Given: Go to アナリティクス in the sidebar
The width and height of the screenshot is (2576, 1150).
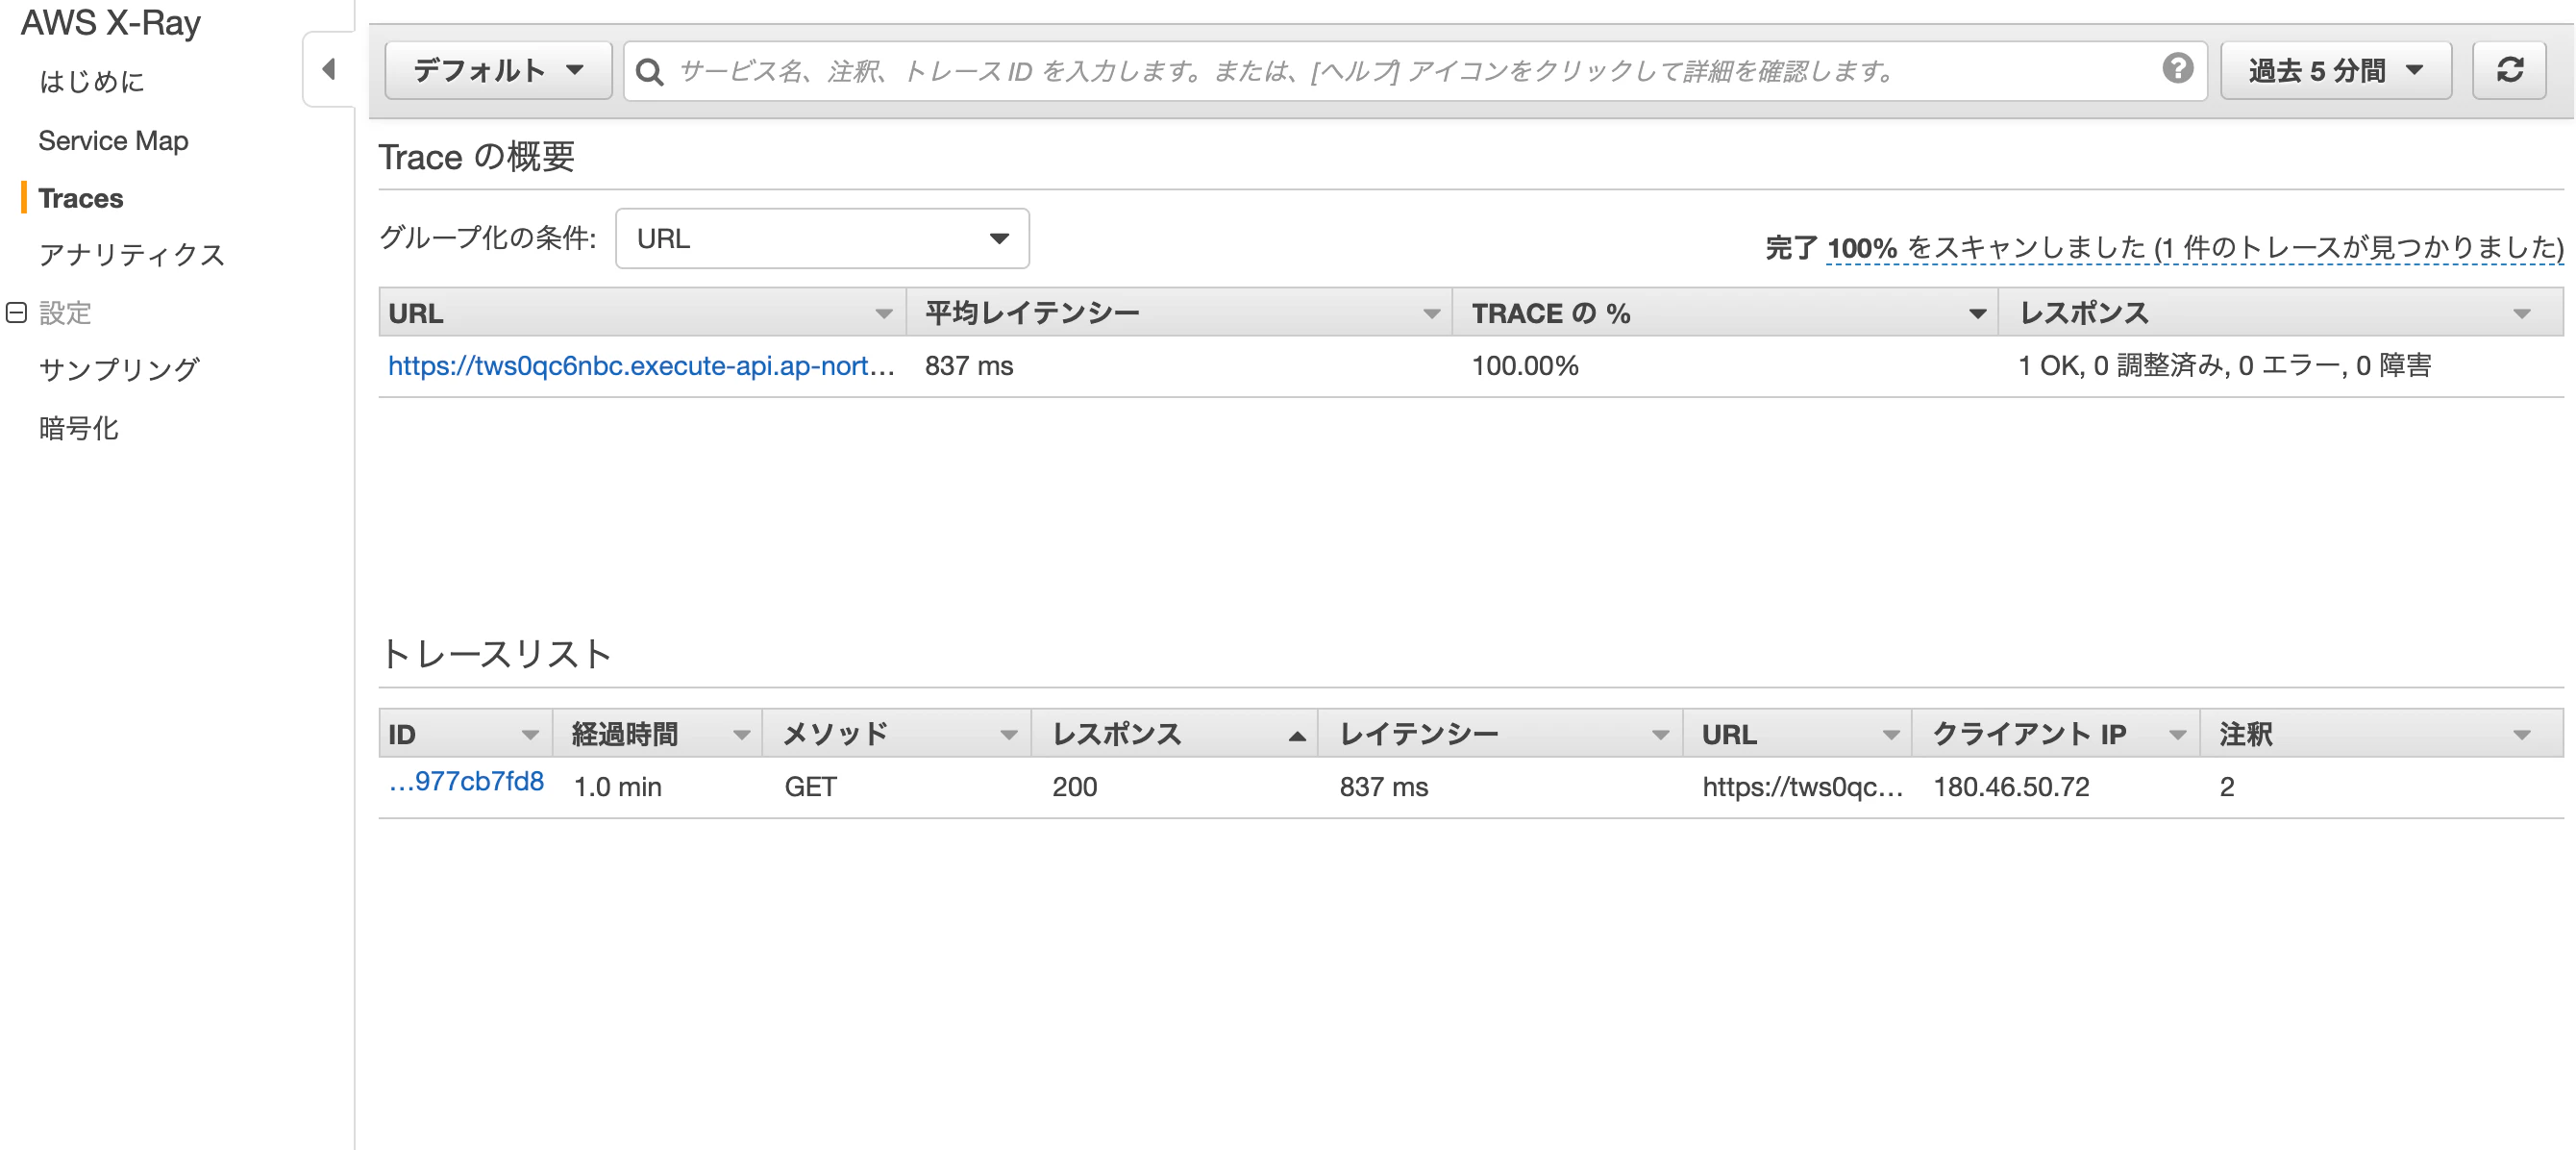Looking at the screenshot, I should (x=131, y=255).
